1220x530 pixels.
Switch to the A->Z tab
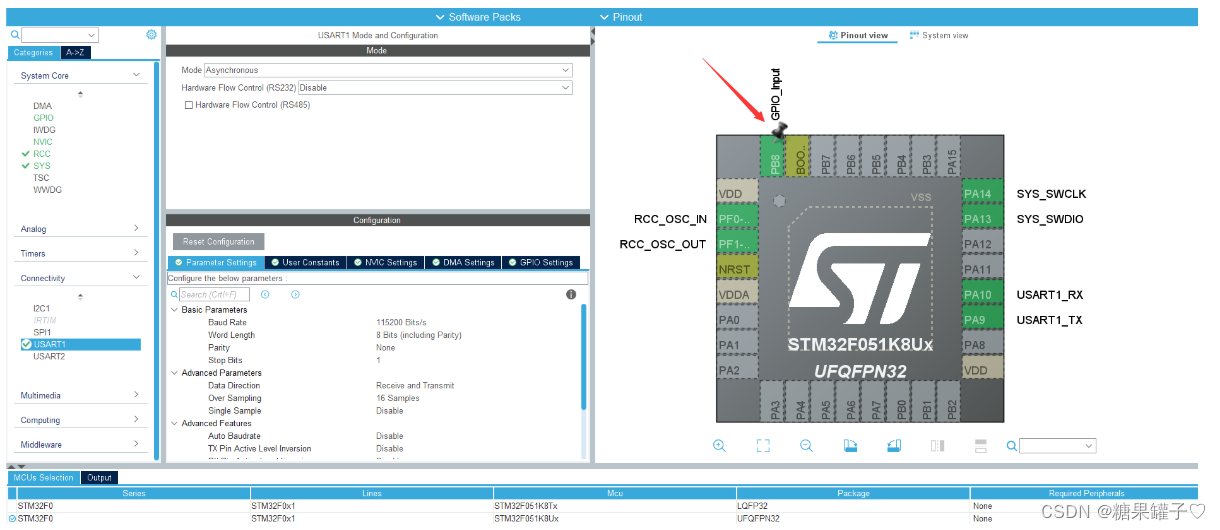(74, 53)
